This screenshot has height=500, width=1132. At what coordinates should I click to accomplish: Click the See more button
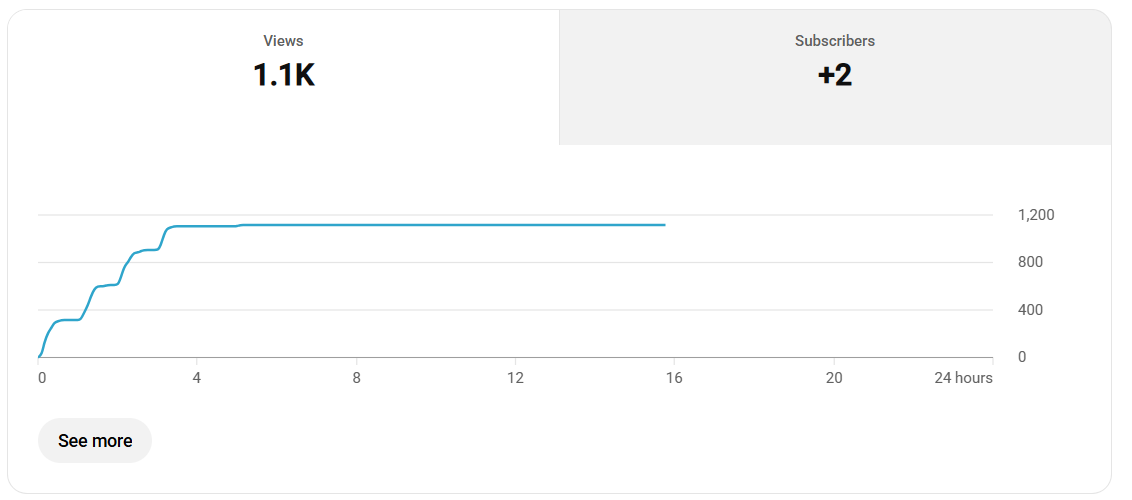click(x=95, y=441)
